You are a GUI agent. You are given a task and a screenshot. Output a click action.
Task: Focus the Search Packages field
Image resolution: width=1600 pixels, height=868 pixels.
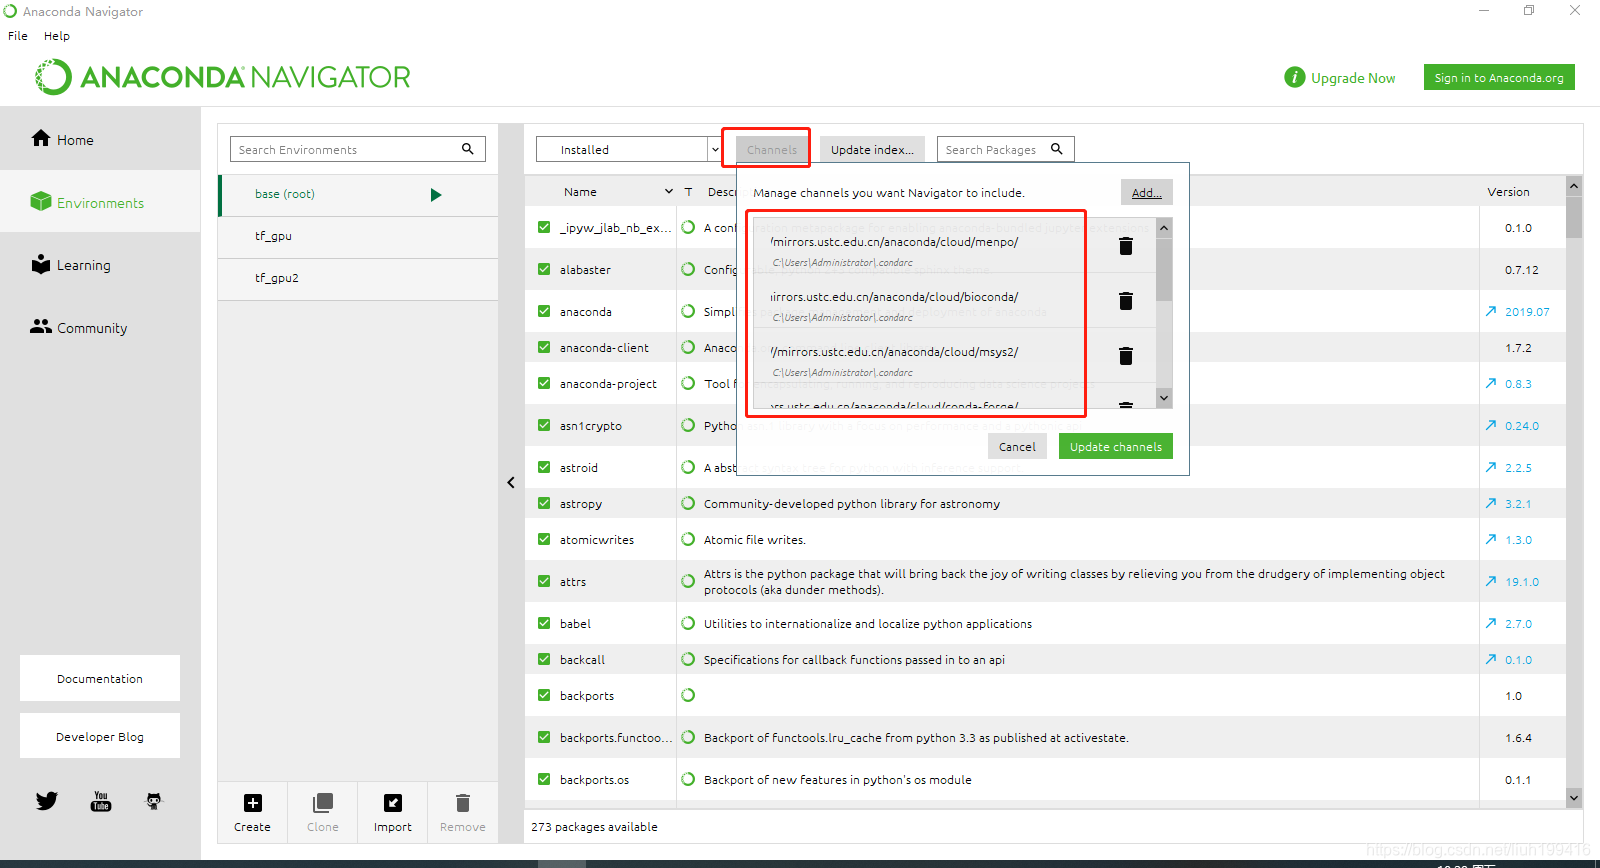(x=1005, y=149)
